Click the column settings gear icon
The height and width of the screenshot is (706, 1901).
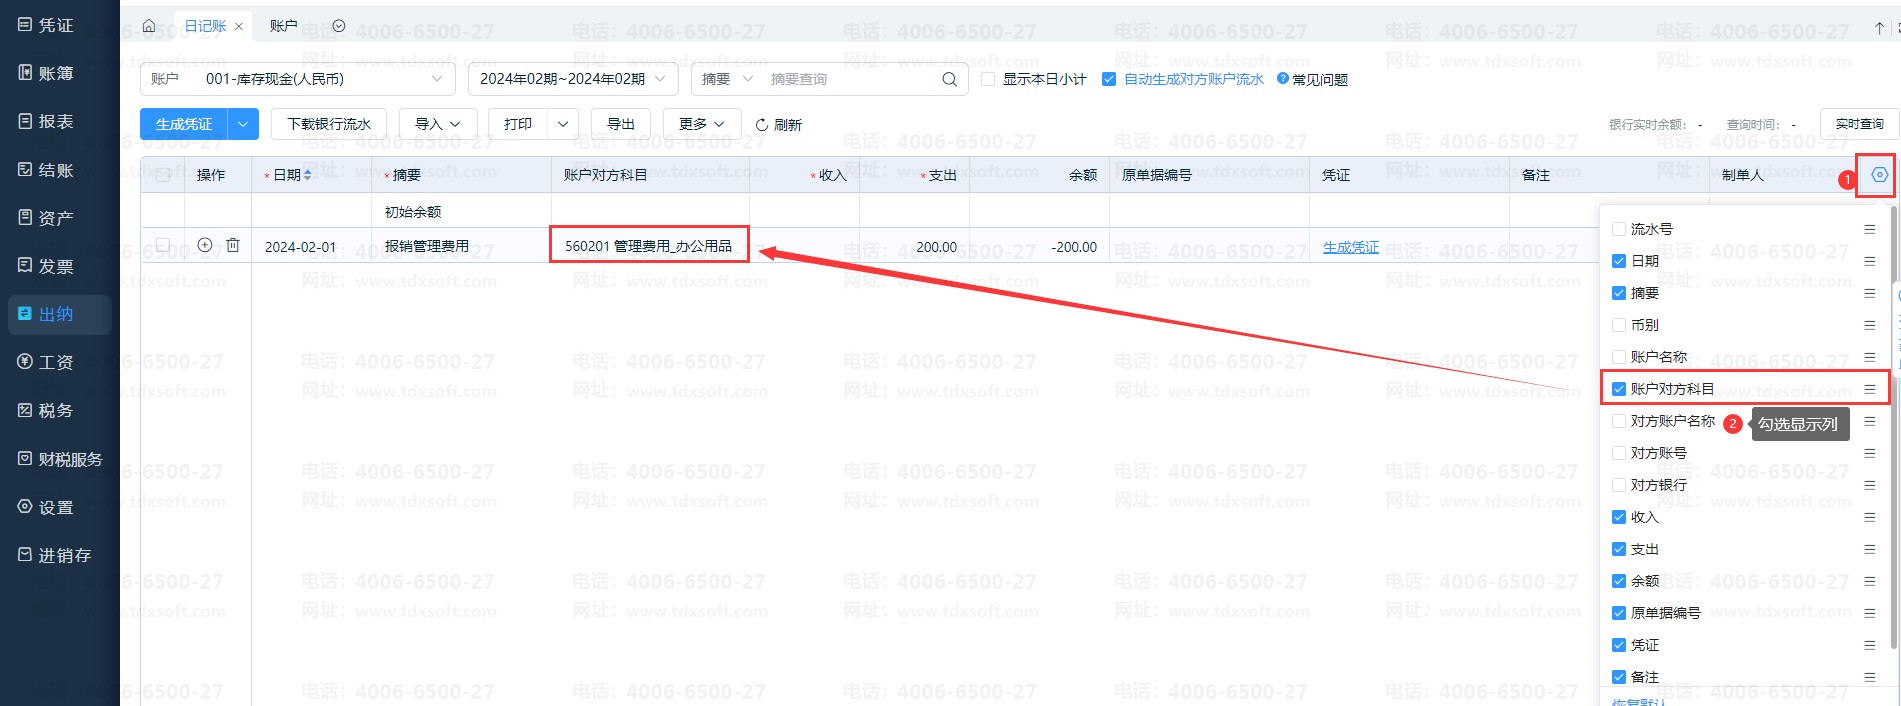[x=1879, y=175]
